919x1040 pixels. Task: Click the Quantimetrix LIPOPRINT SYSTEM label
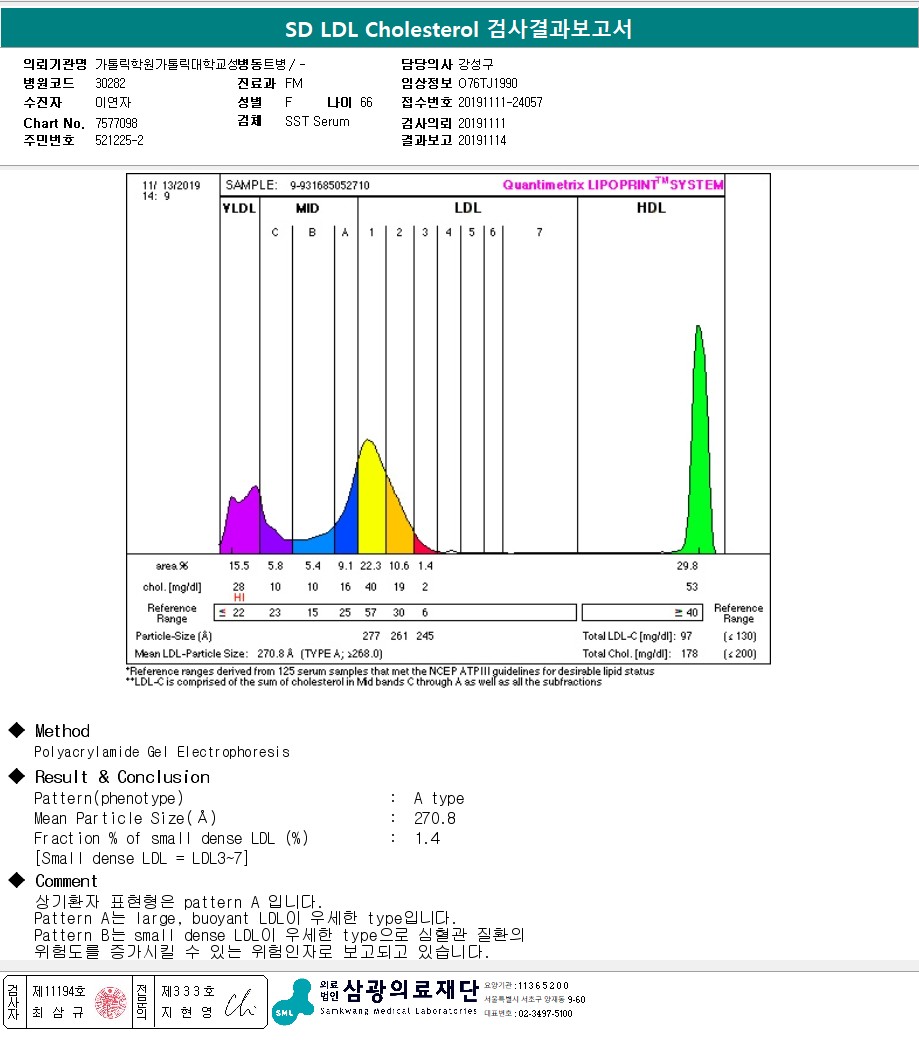[613, 184]
